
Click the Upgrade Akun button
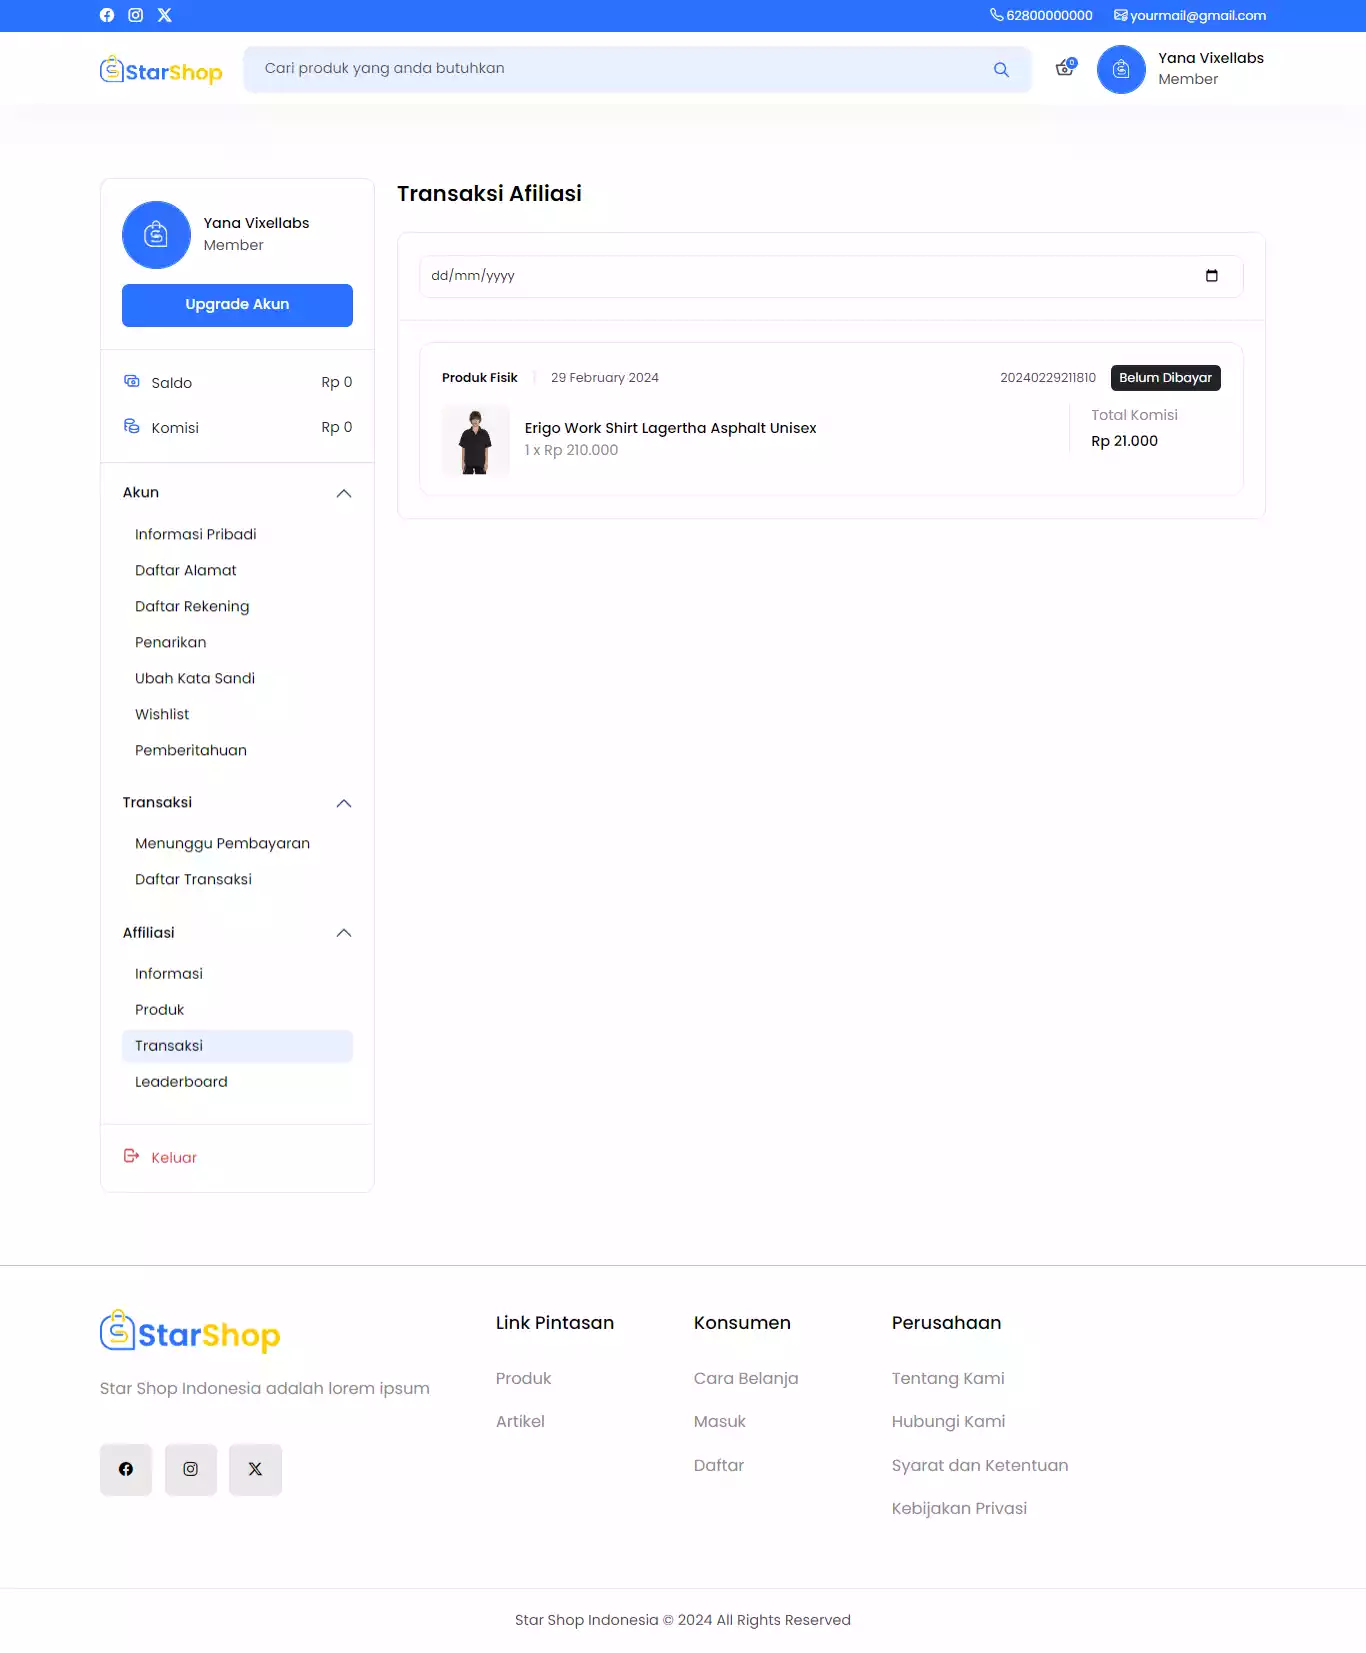coord(237,305)
